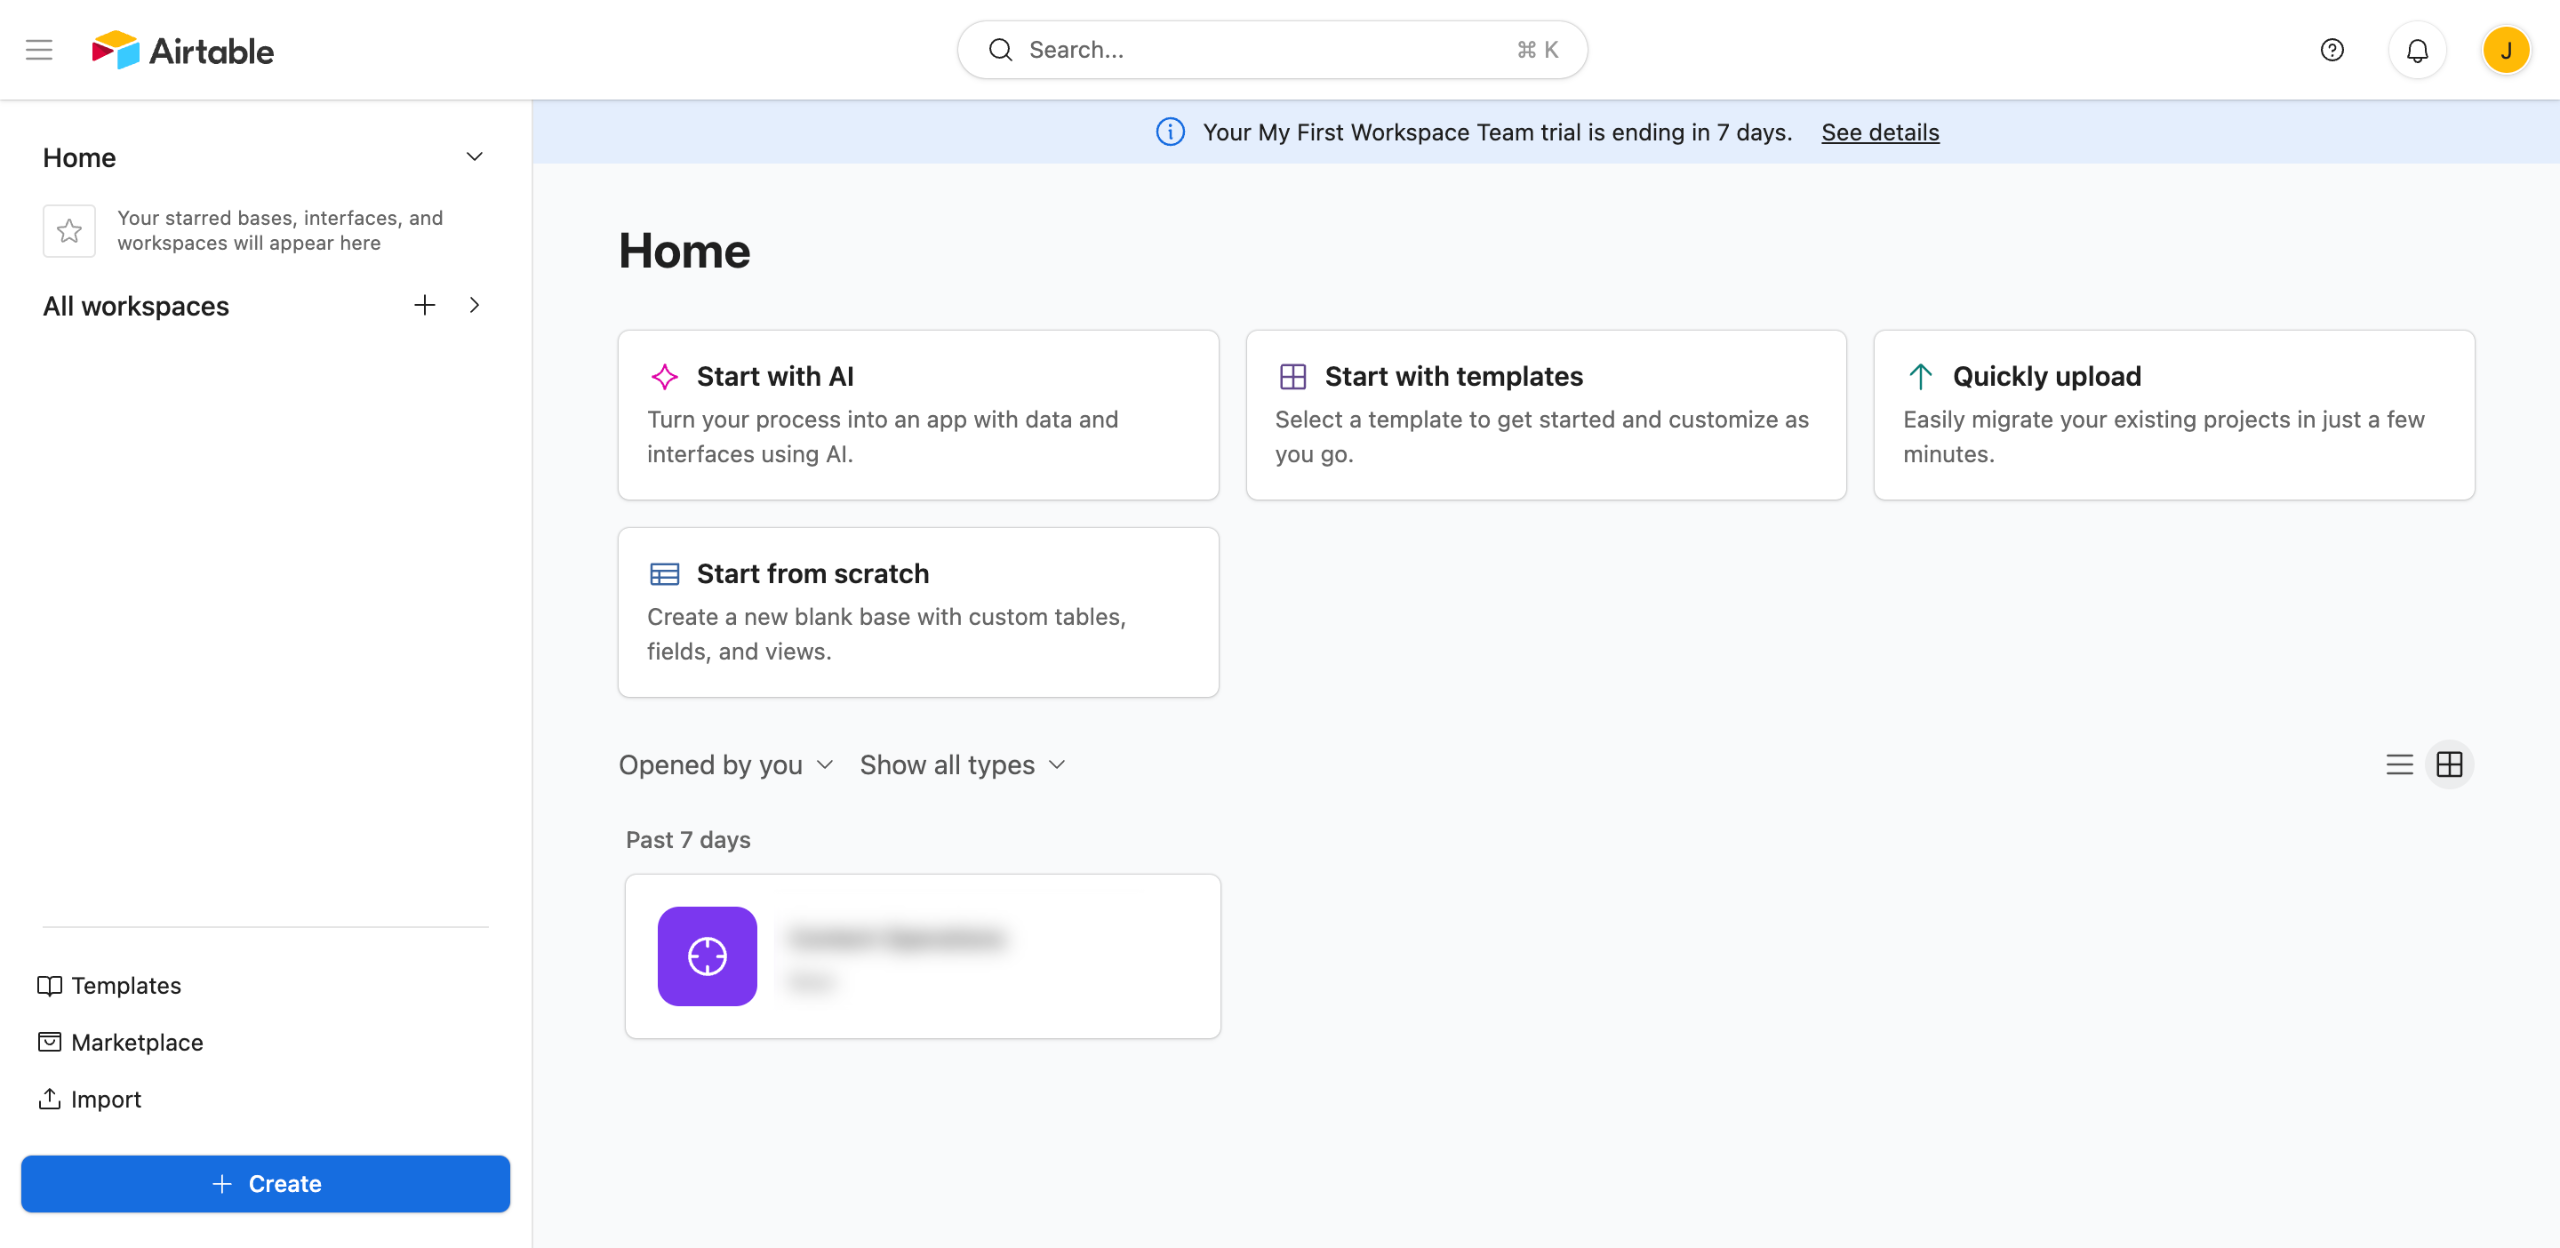
Task: Open the purple base icon thumbnail
Action: coord(707,956)
